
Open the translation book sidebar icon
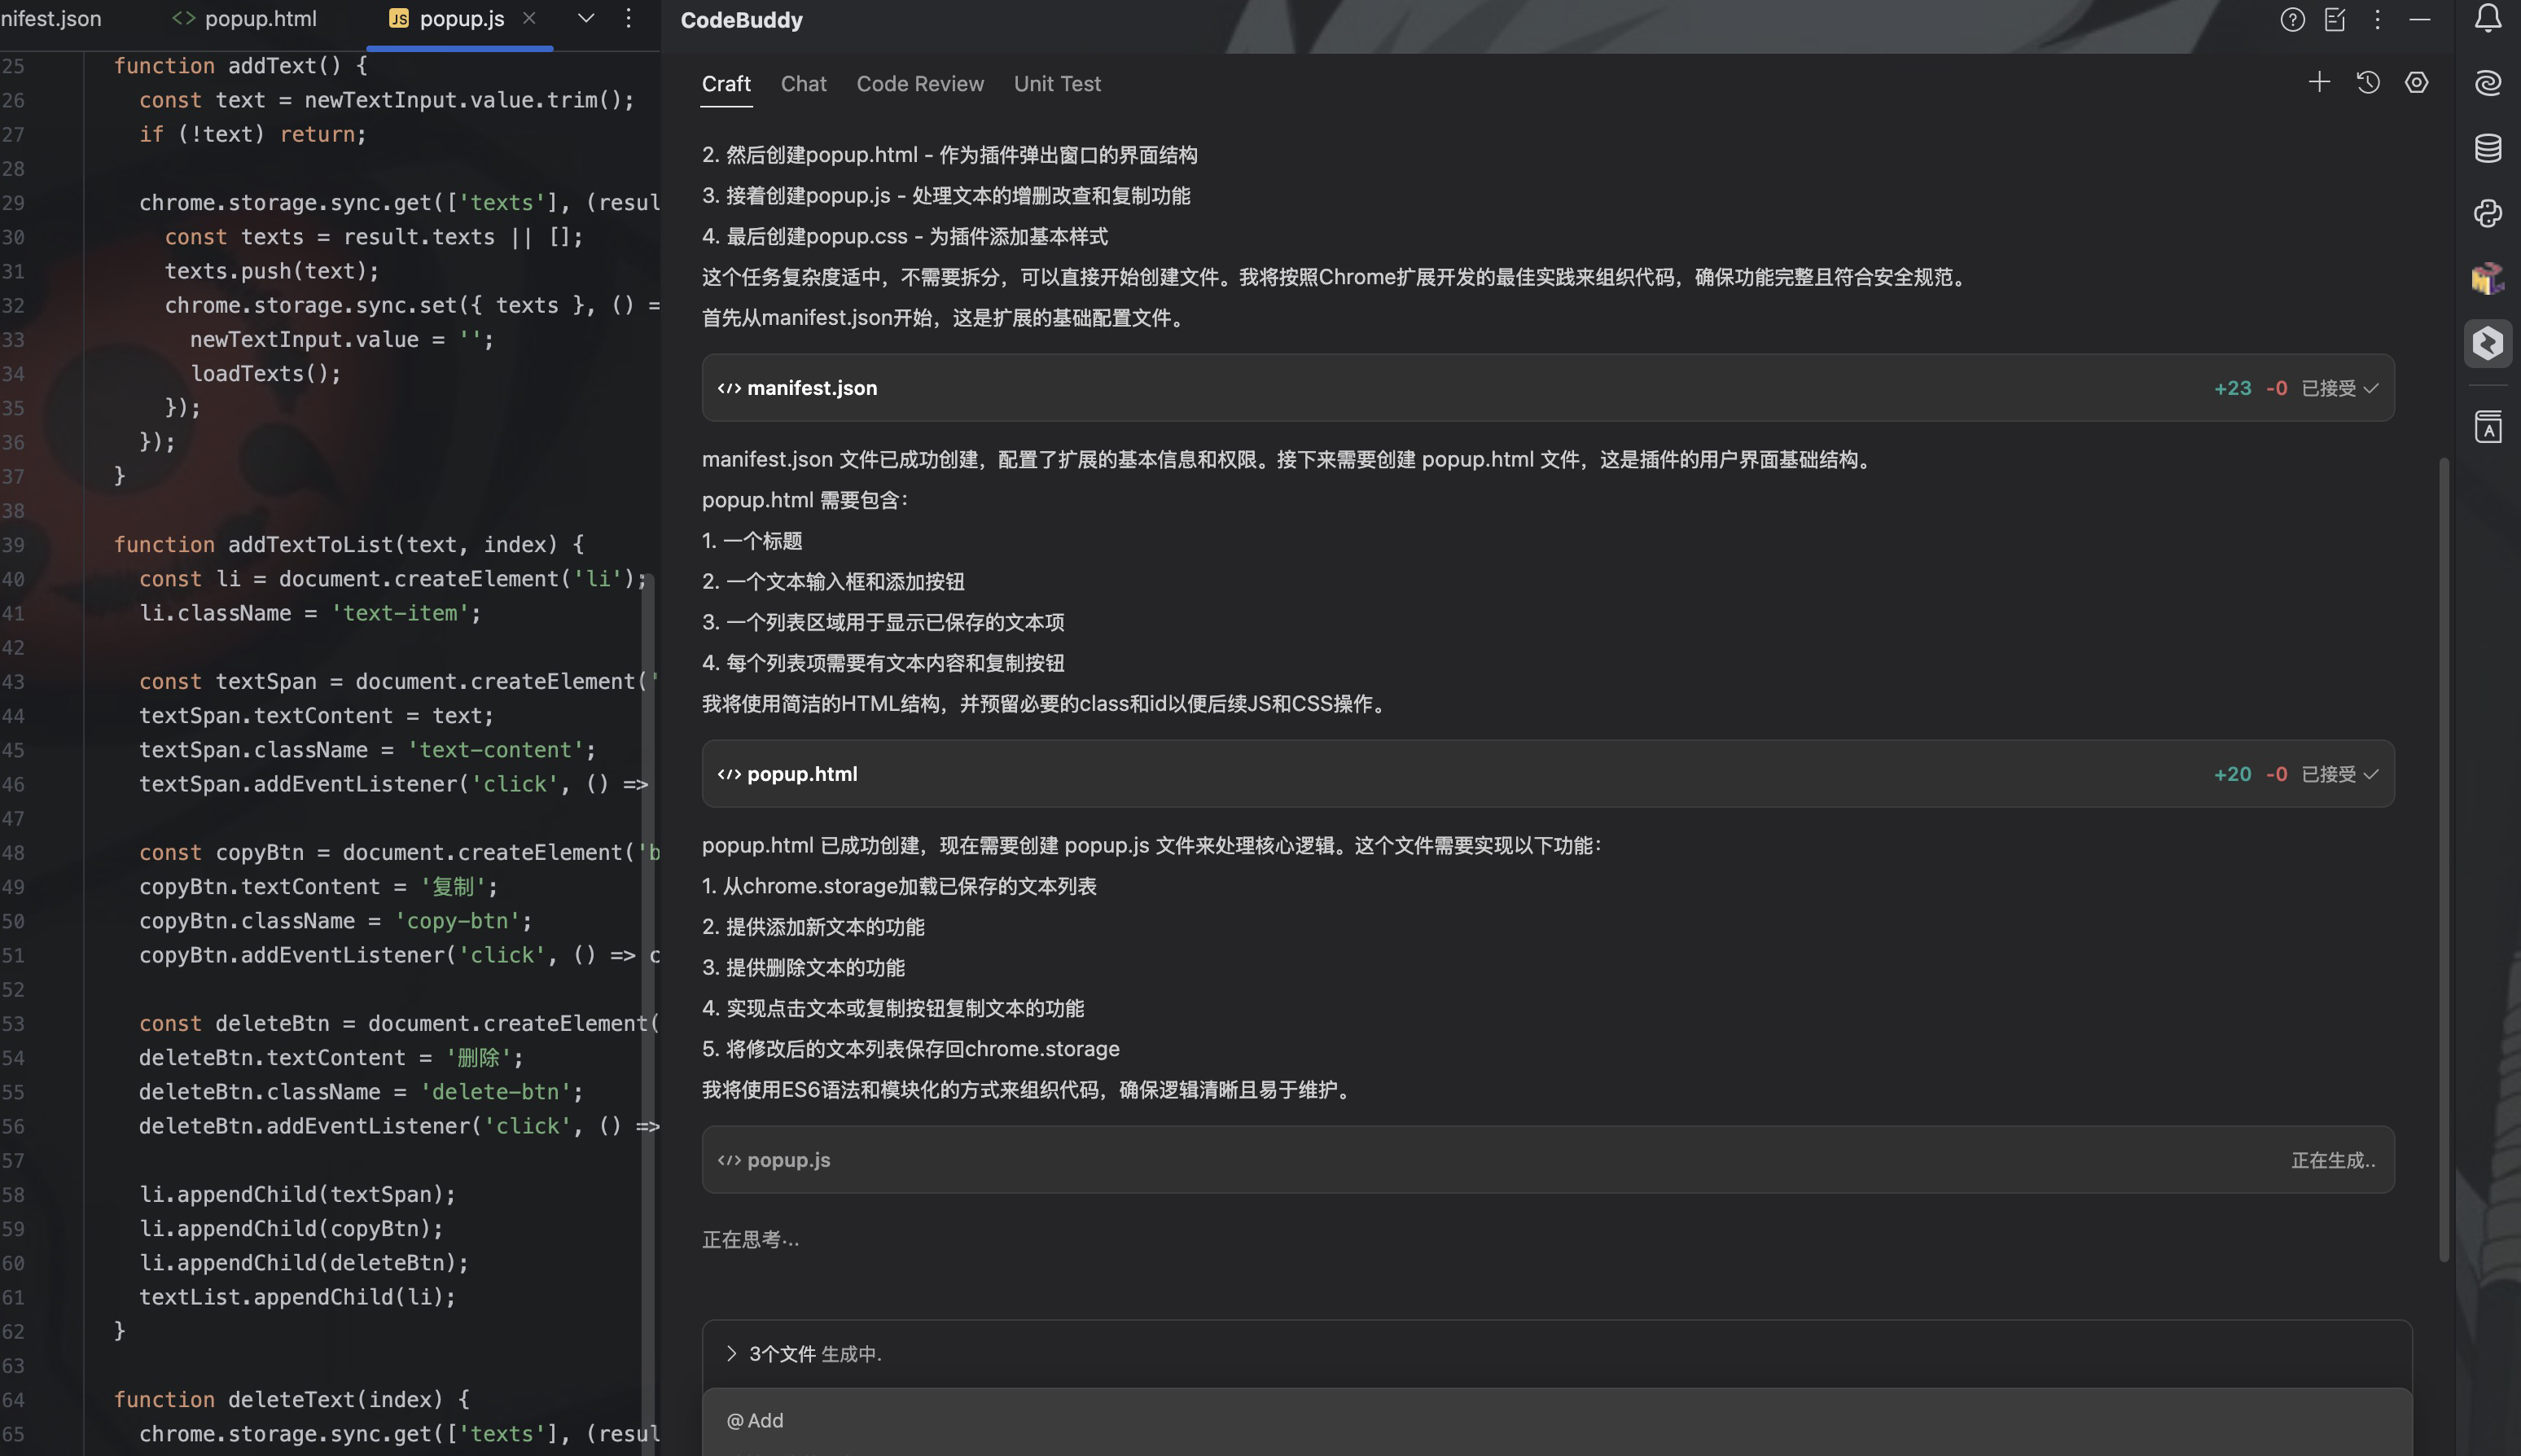pyautogui.click(x=2487, y=427)
